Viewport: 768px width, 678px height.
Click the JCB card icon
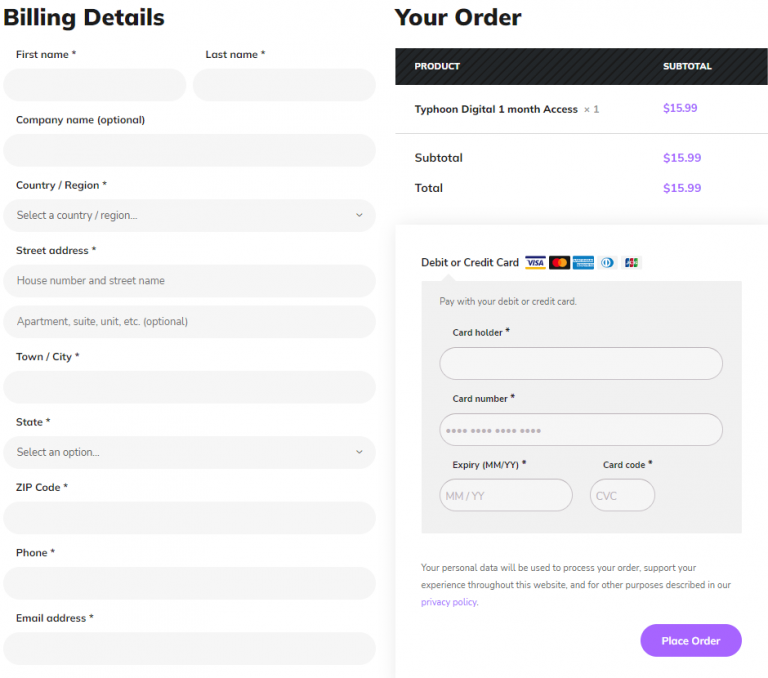[x=631, y=263]
